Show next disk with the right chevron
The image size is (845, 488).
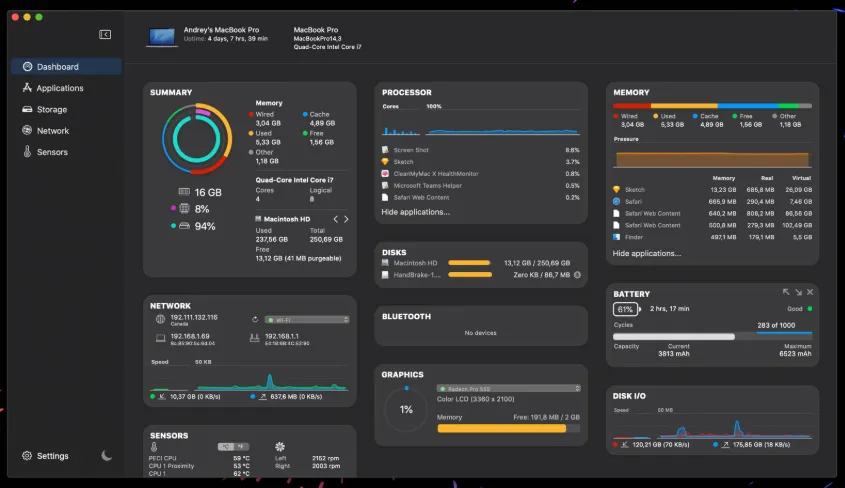[x=346, y=219]
